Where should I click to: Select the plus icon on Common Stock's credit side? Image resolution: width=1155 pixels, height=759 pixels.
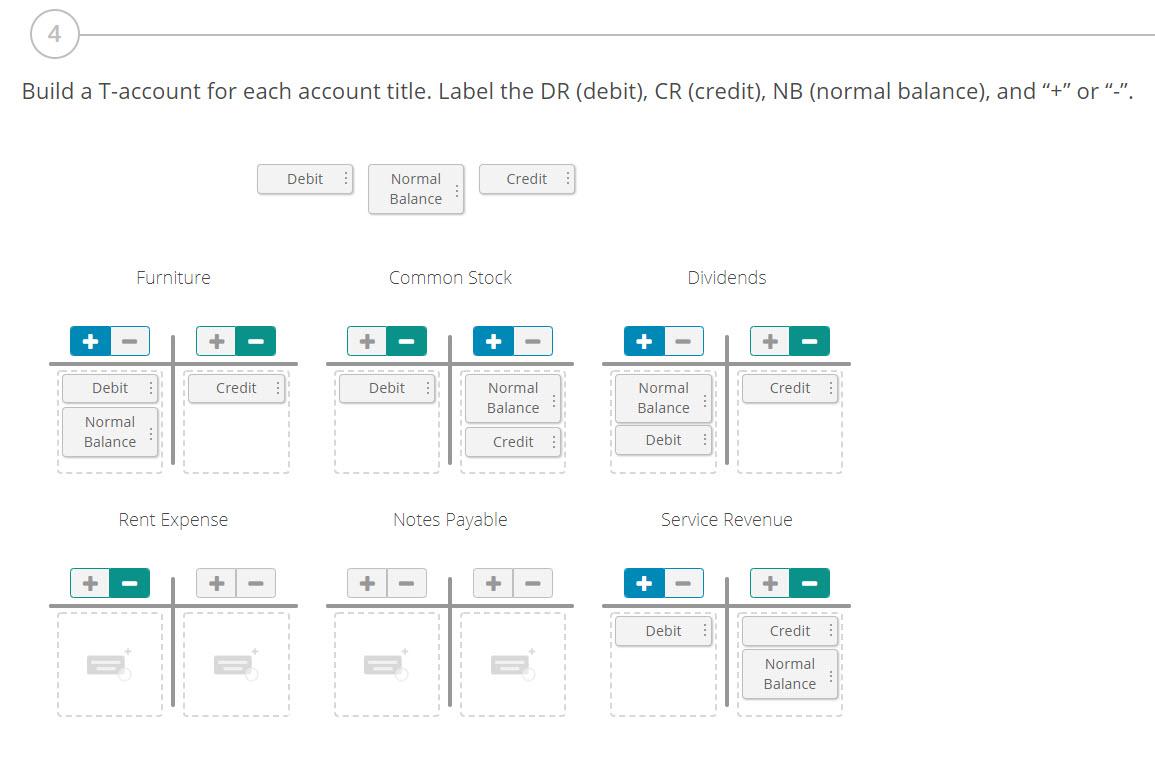pyautogui.click(x=494, y=341)
